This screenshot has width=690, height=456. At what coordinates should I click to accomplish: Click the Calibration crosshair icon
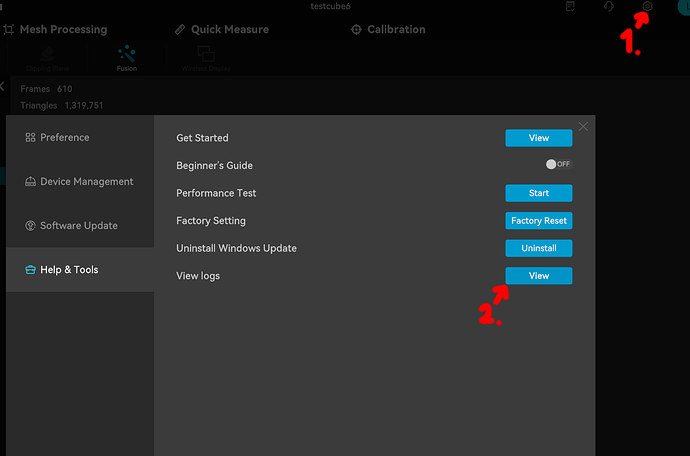coord(356,29)
